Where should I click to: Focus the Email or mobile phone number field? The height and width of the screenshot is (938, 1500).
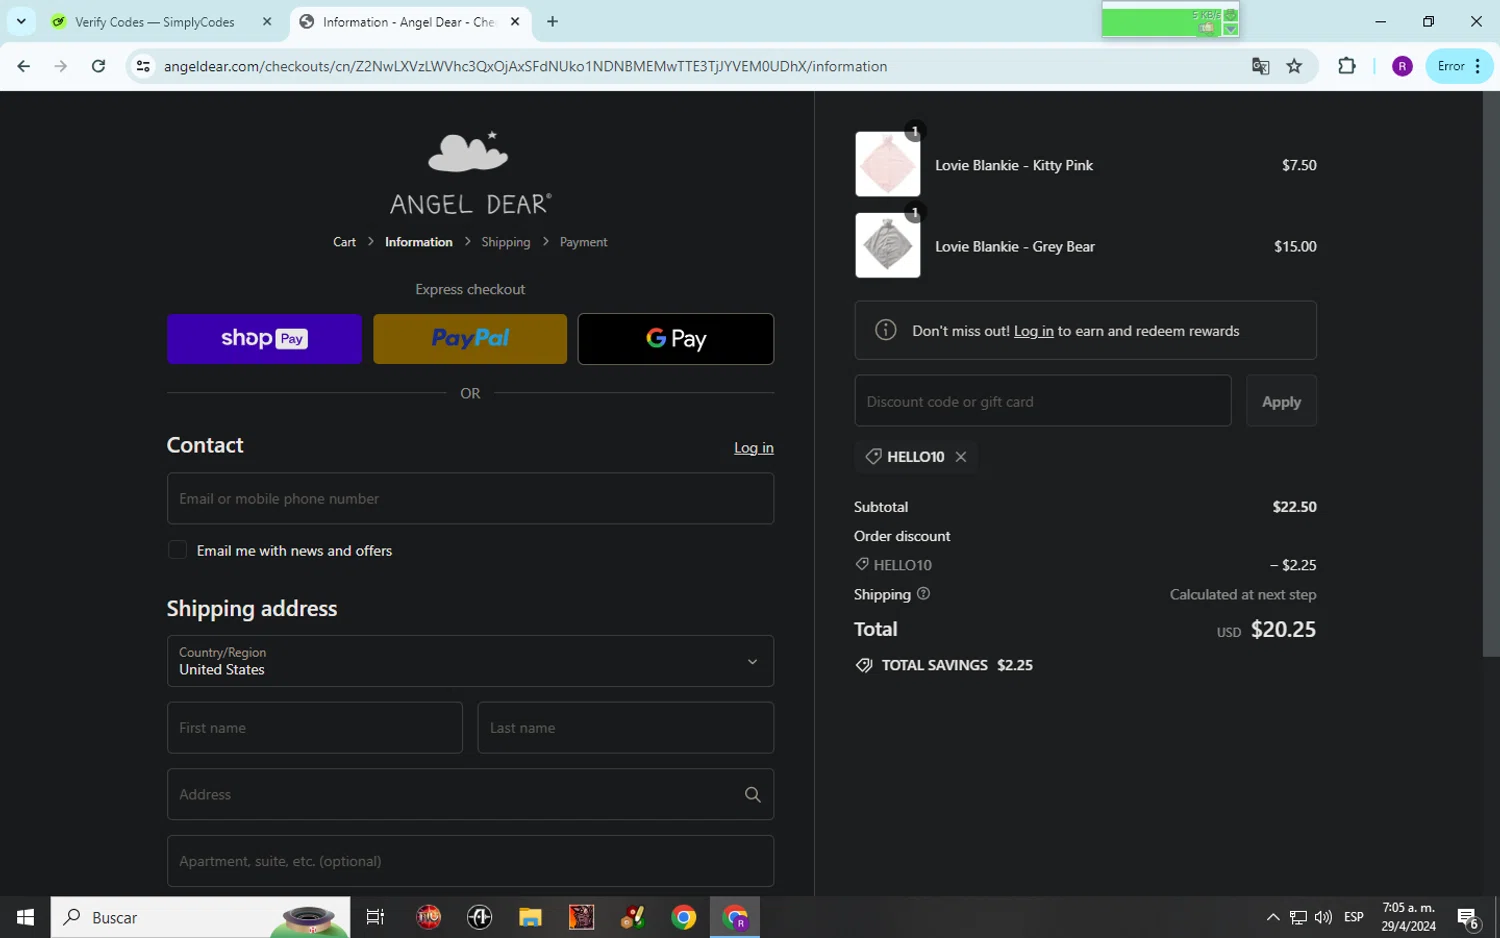470,498
